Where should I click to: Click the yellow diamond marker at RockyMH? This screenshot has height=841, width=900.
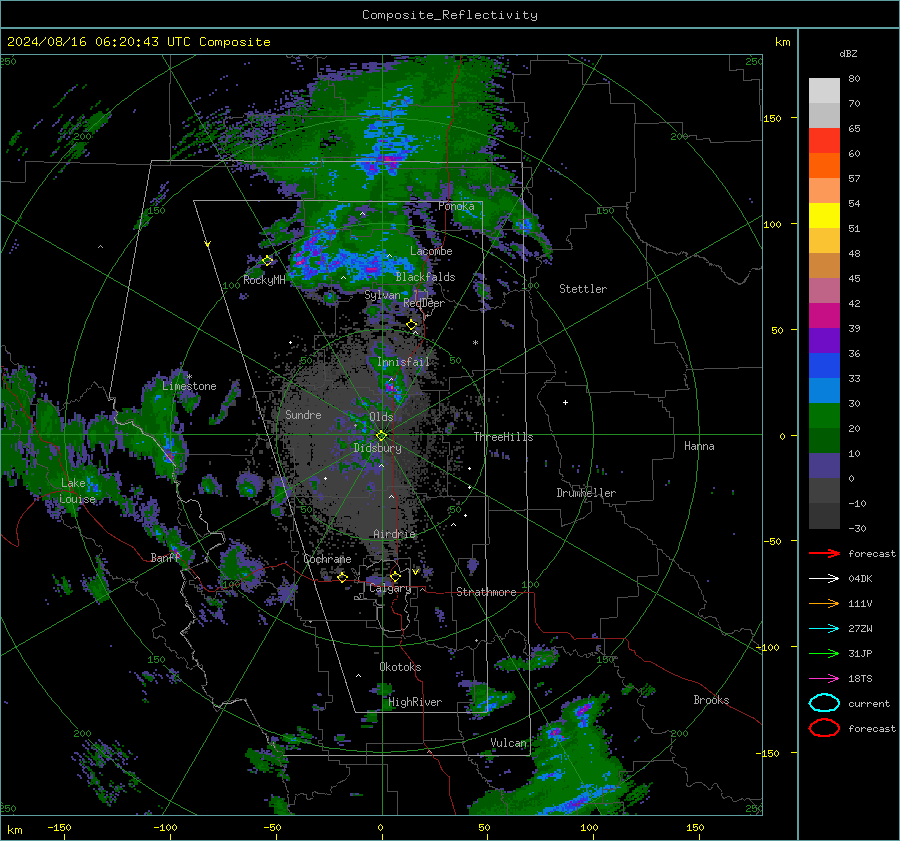tap(267, 261)
